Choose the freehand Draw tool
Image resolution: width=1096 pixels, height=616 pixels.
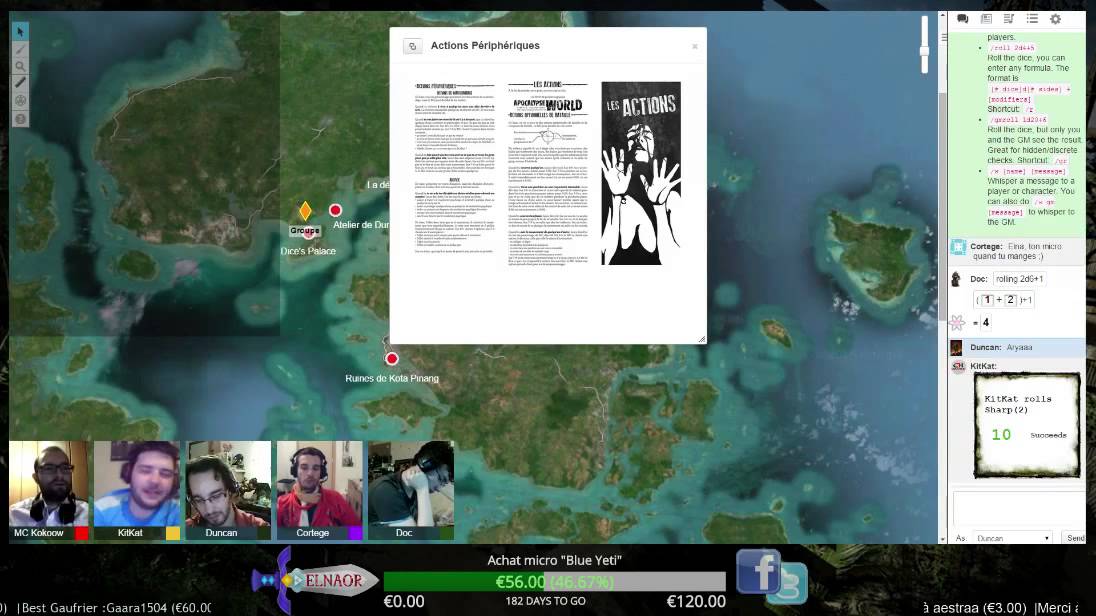[x=20, y=49]
